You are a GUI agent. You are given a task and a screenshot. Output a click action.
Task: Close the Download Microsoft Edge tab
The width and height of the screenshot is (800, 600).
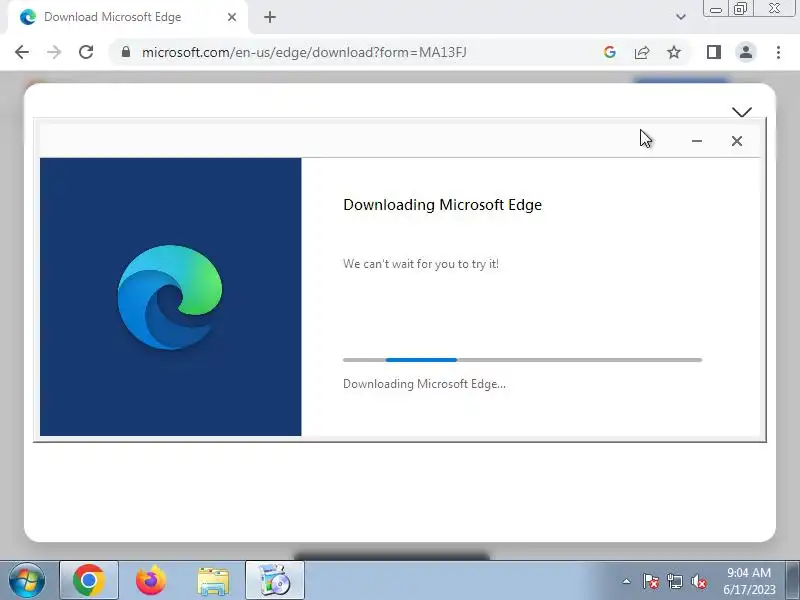click(232, 17)
